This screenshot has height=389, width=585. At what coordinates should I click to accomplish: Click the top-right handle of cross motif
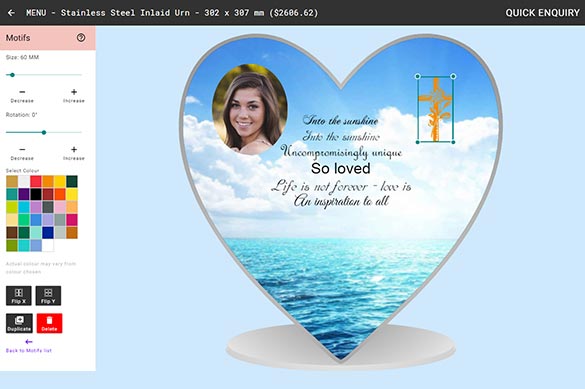coord(453,76)
